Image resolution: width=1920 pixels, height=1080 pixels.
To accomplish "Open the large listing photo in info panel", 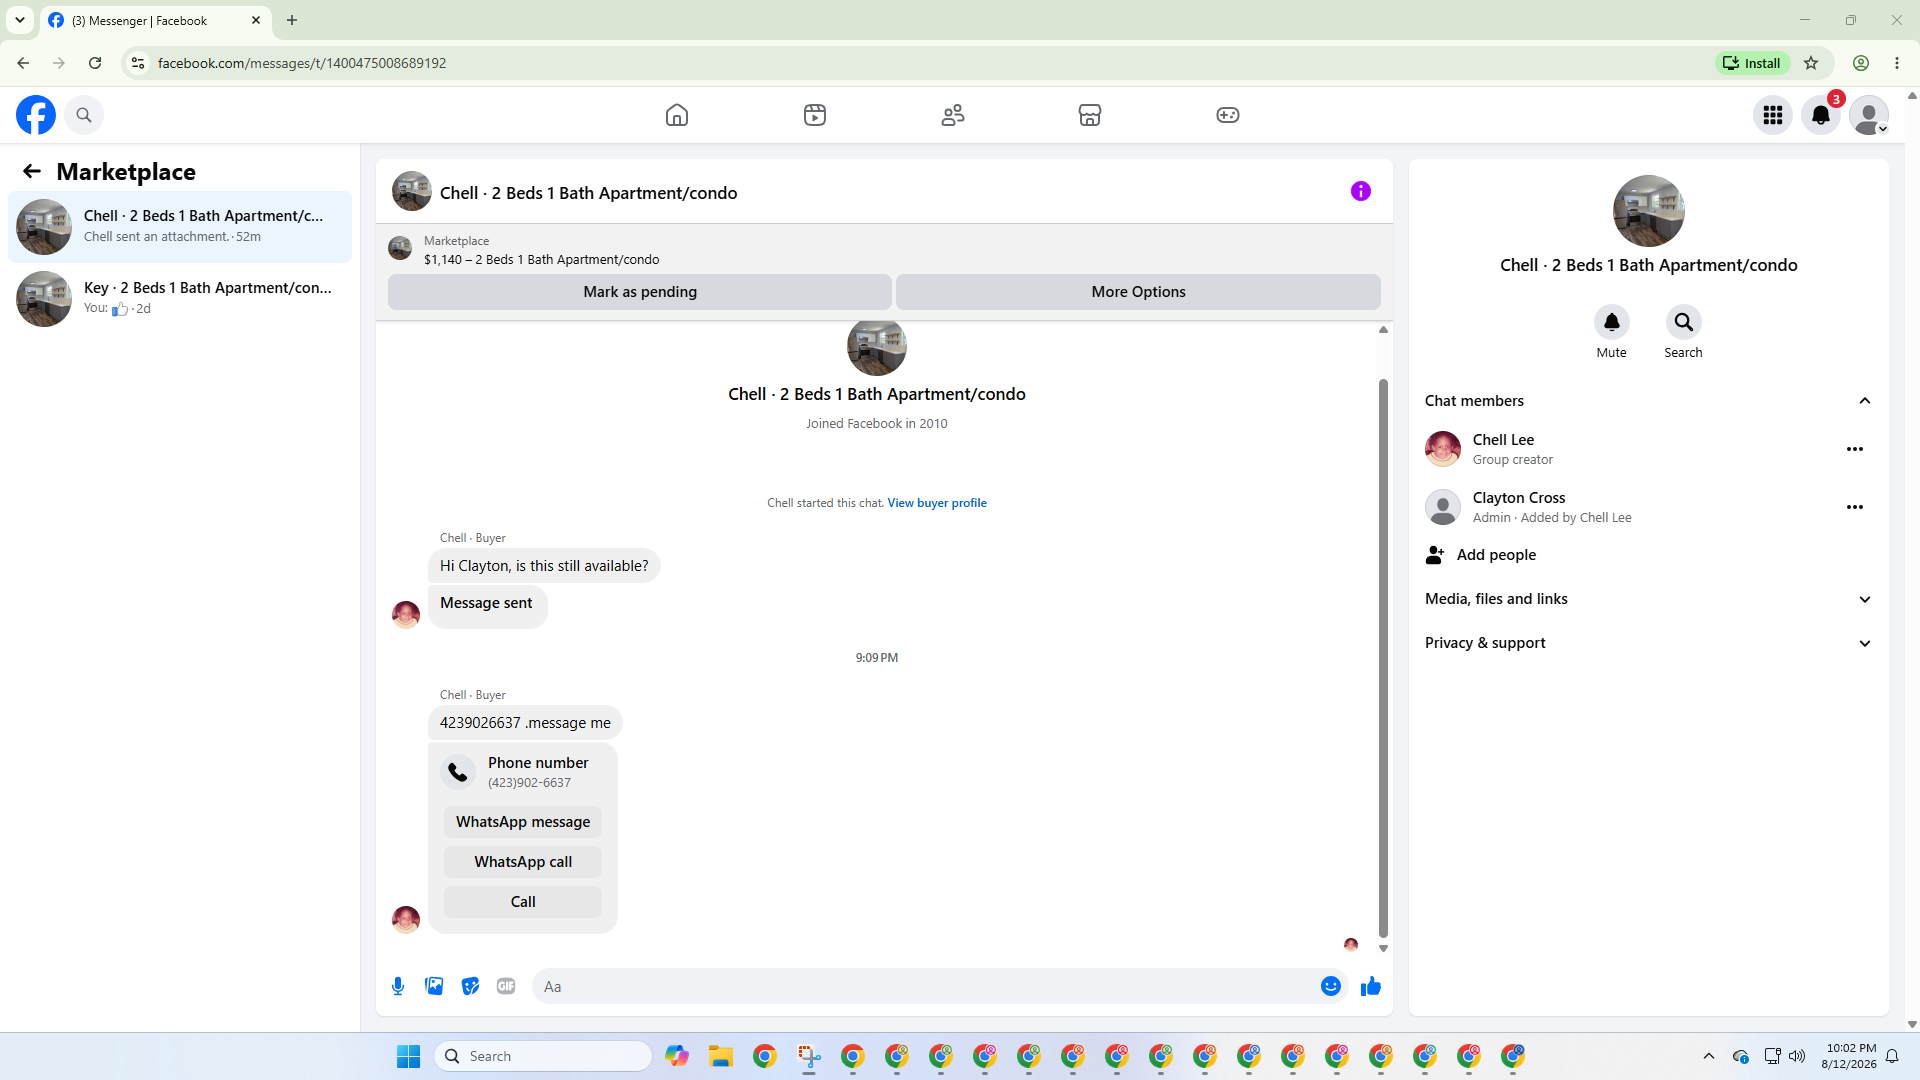I will pos(1649,211).
